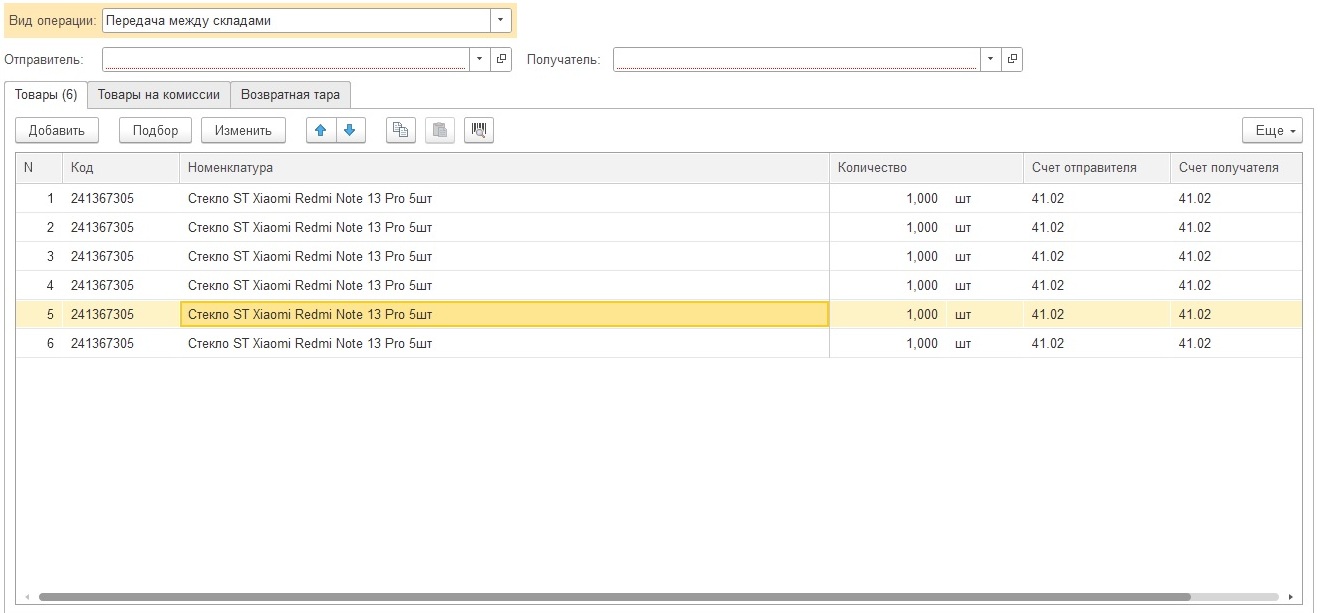Click the Счет отправителя column header
This screenshot has height=613, width=1328.
pos(1097,168)
